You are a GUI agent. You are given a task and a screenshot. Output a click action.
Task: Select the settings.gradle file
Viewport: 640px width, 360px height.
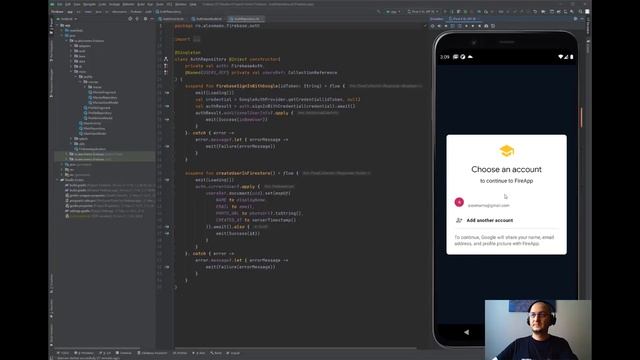tap(104, 211)
